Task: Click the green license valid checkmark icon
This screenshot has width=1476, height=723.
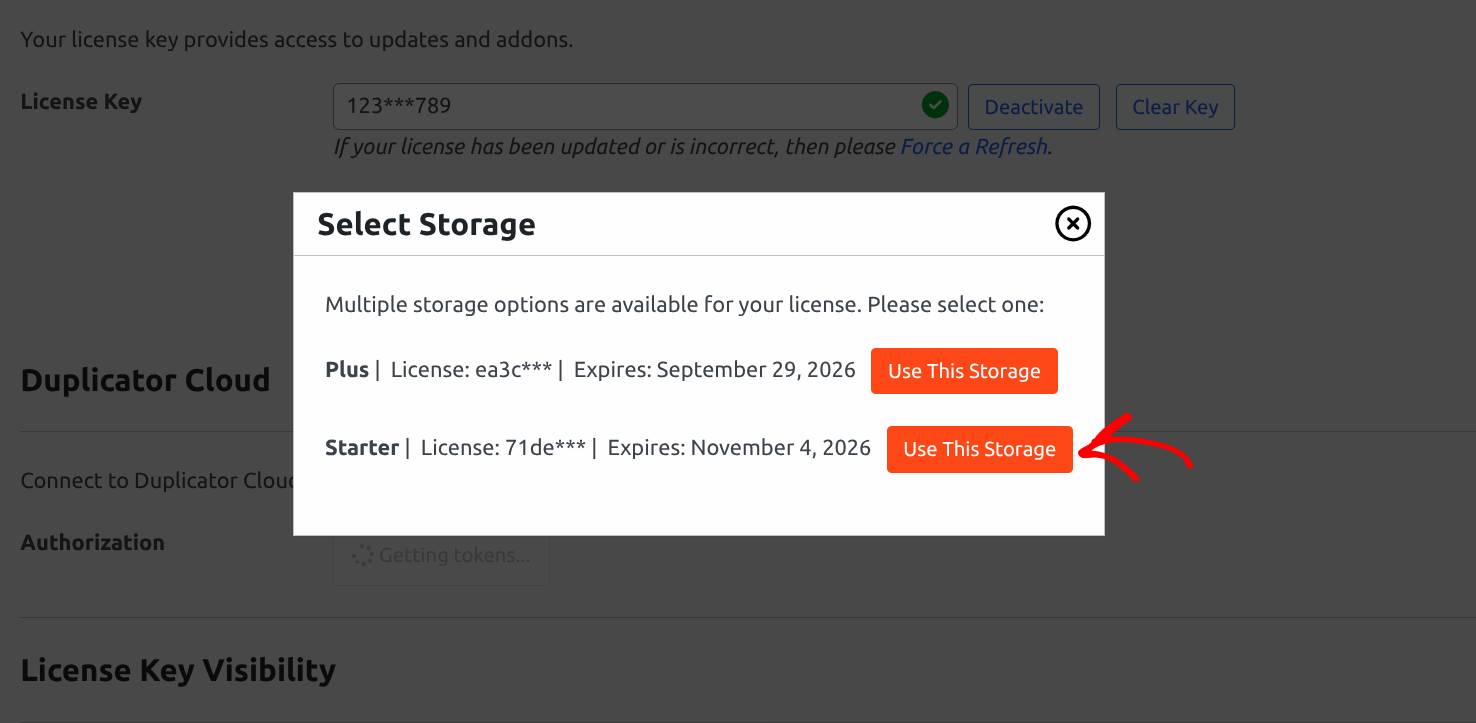Action: [x=935, y=105]
